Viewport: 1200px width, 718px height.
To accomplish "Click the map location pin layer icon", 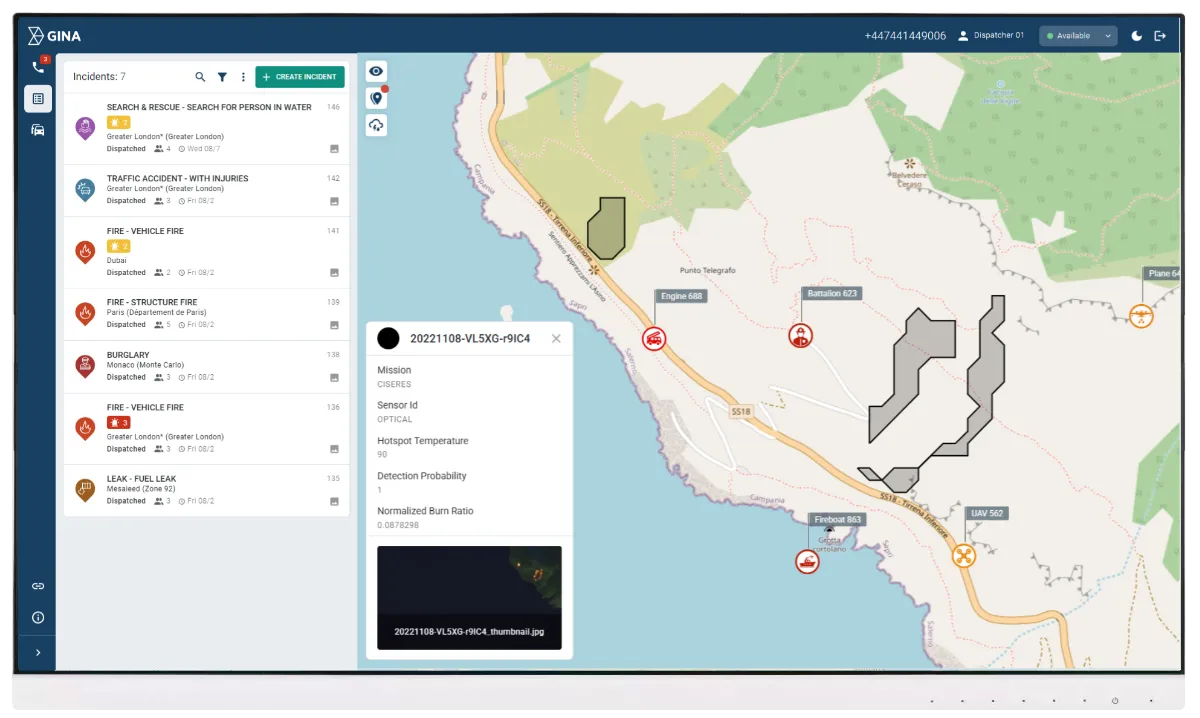I will (x=376, y=98).
